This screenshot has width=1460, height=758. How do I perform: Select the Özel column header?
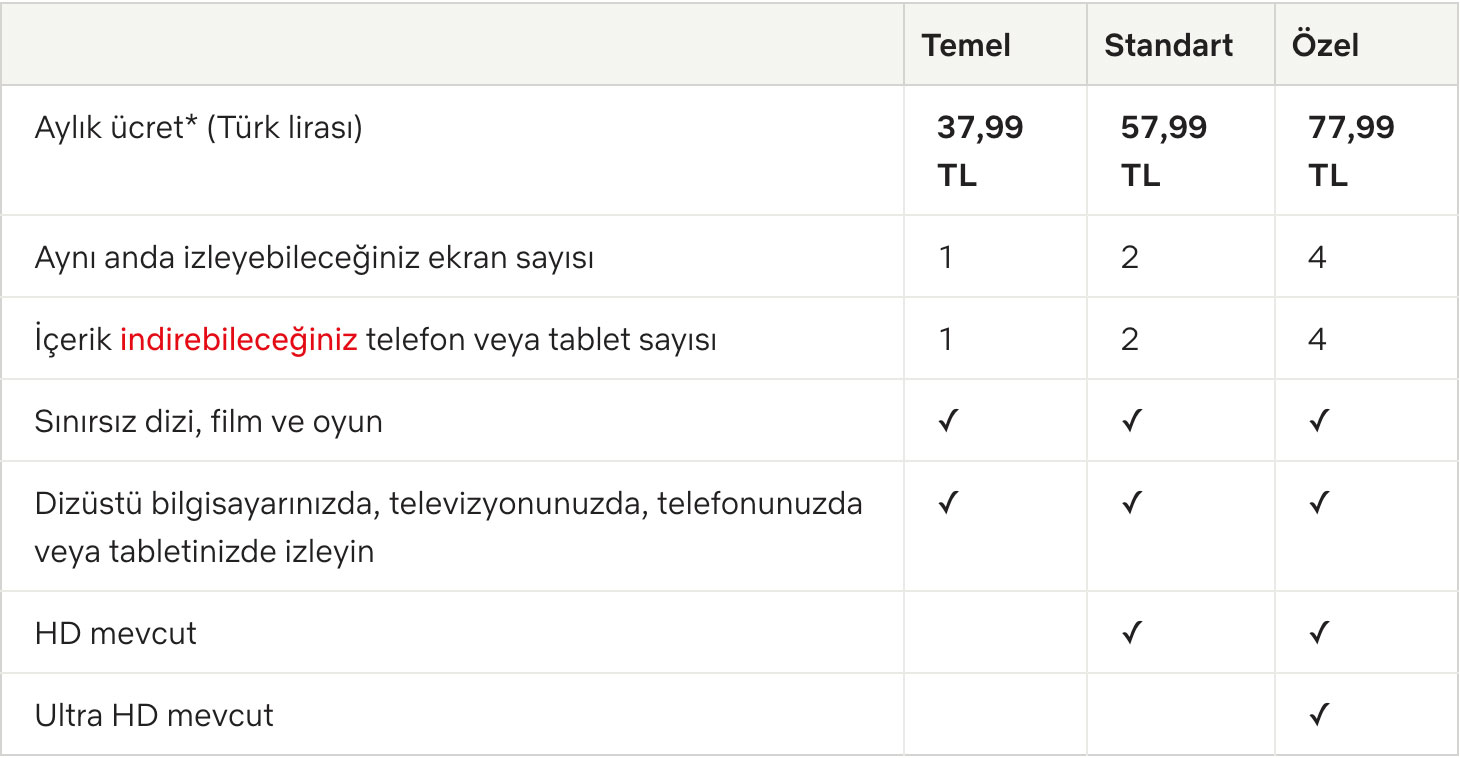click(x=1325, y=45)
